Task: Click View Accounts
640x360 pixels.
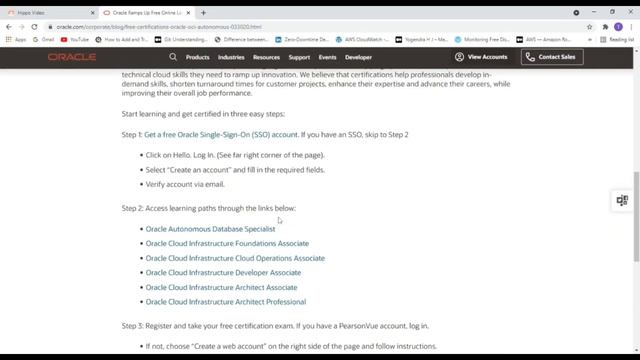Action: pyautogui.click(x=481, y=57)
